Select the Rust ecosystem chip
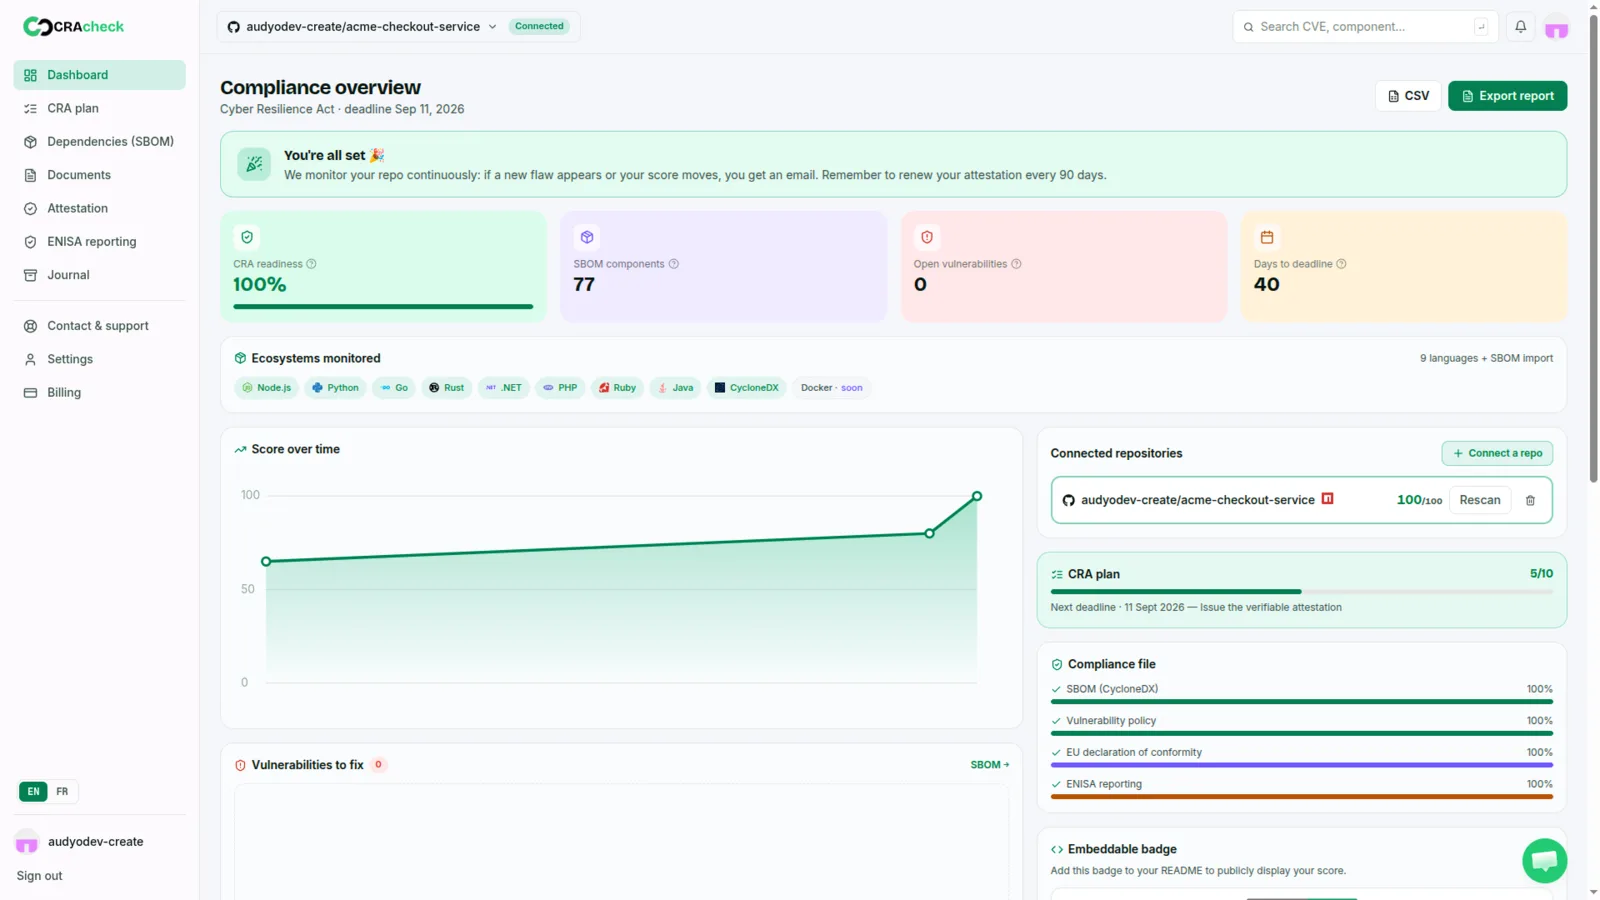This screenshot has height=900, width=1600. 446,388
